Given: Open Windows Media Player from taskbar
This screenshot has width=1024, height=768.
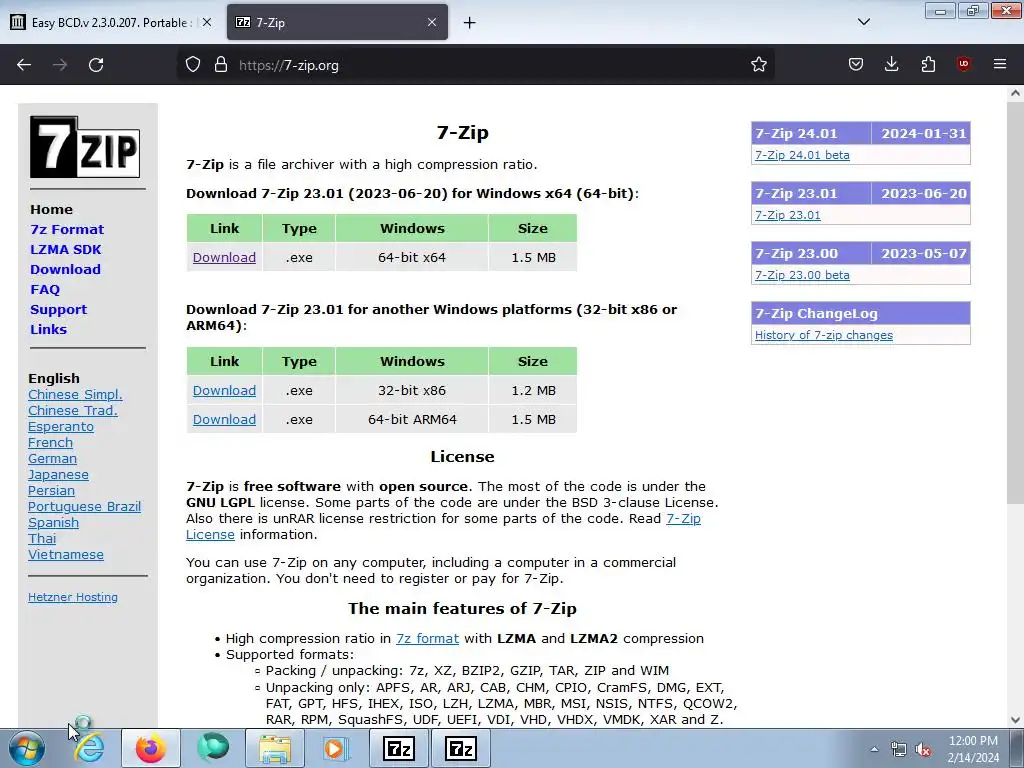Looking at the screenshot, I should [x=336, y=748].
